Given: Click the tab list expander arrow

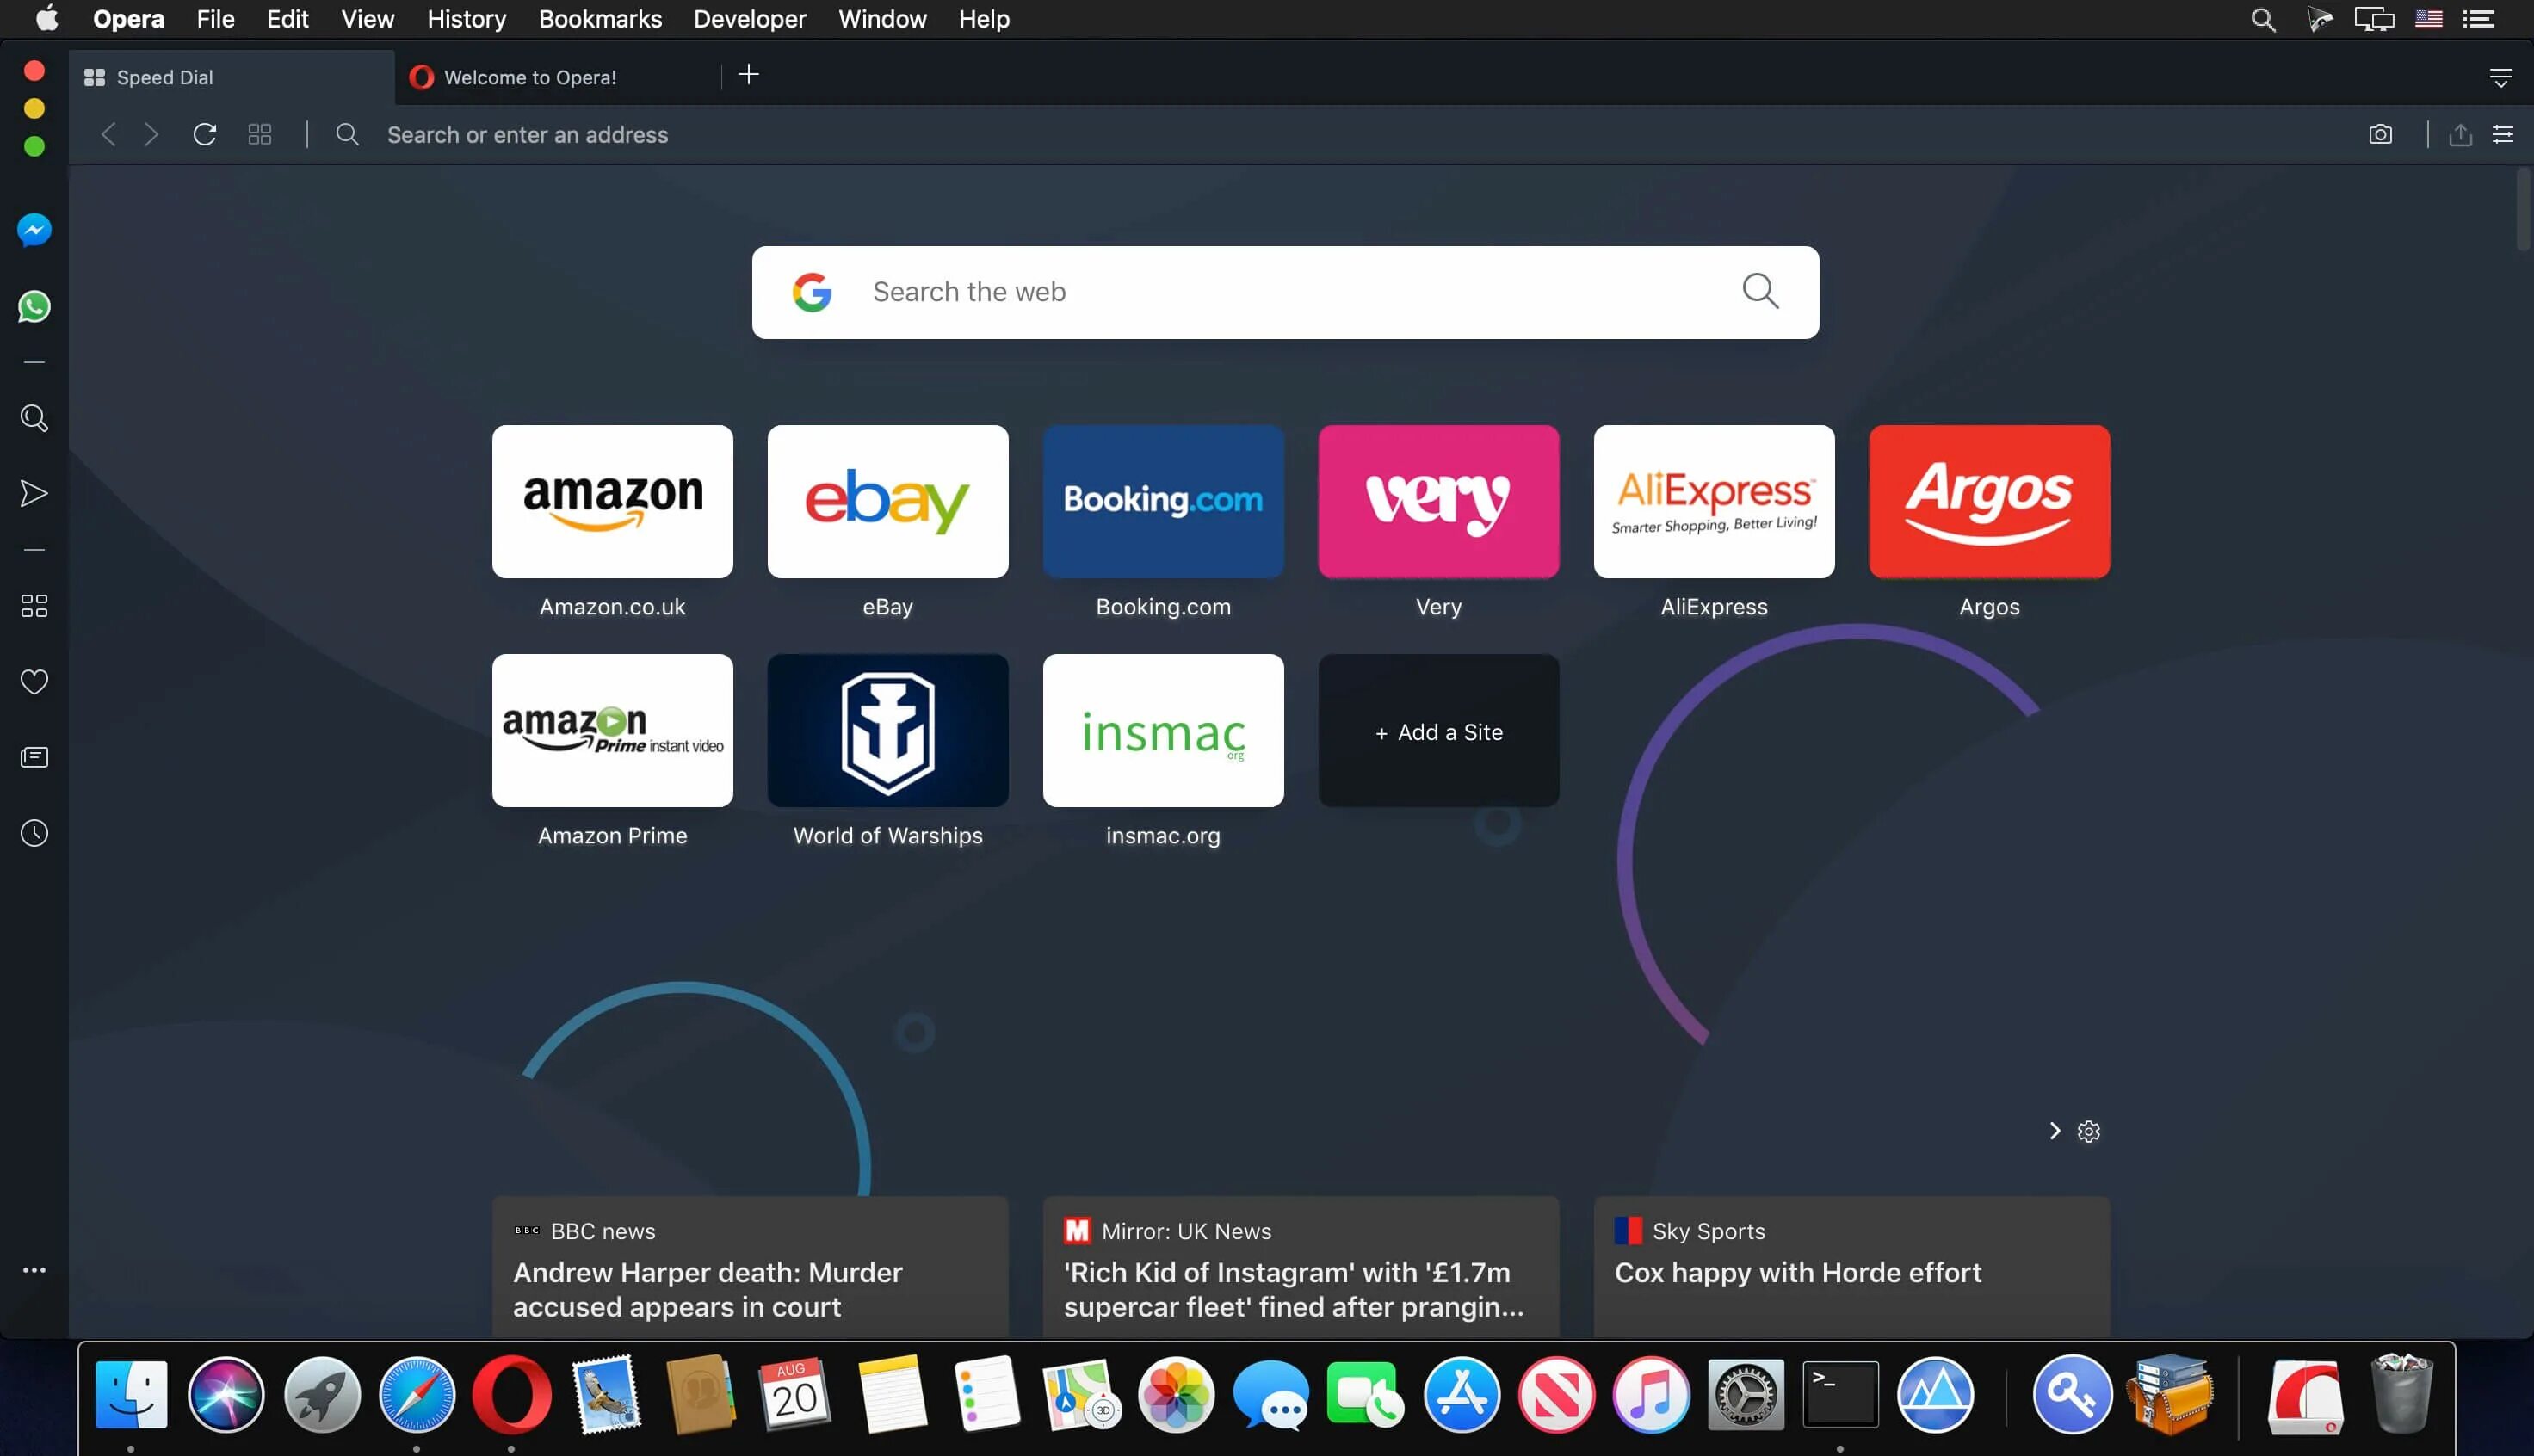Looking at the screenshot, I should pos(2501,75).
